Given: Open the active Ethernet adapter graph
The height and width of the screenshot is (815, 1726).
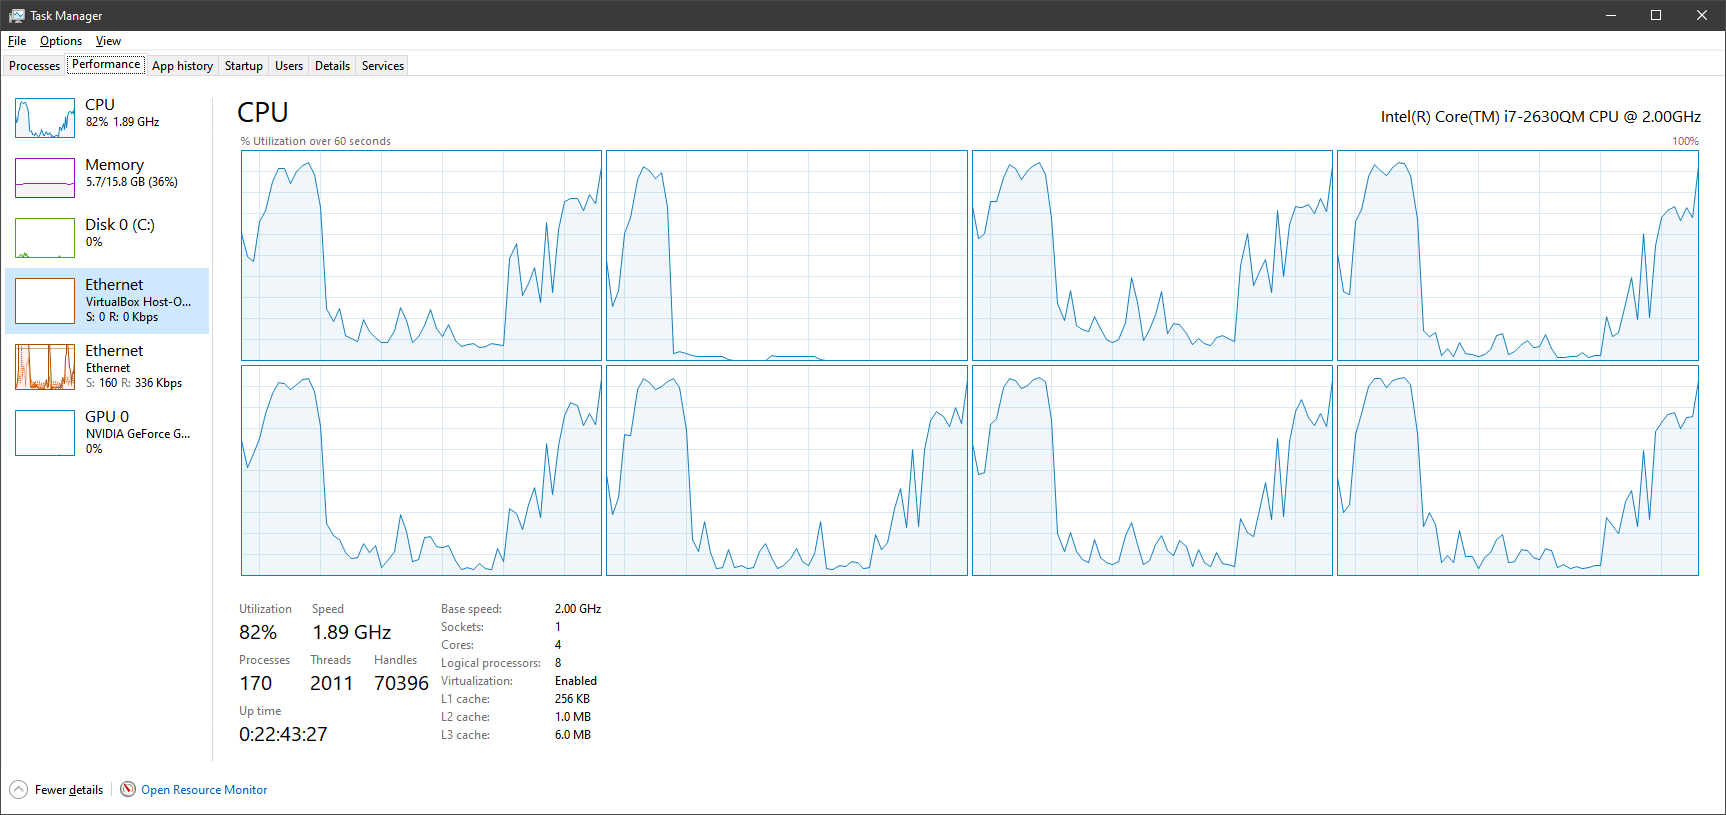Looking at the screenshot, I should 45,367.
